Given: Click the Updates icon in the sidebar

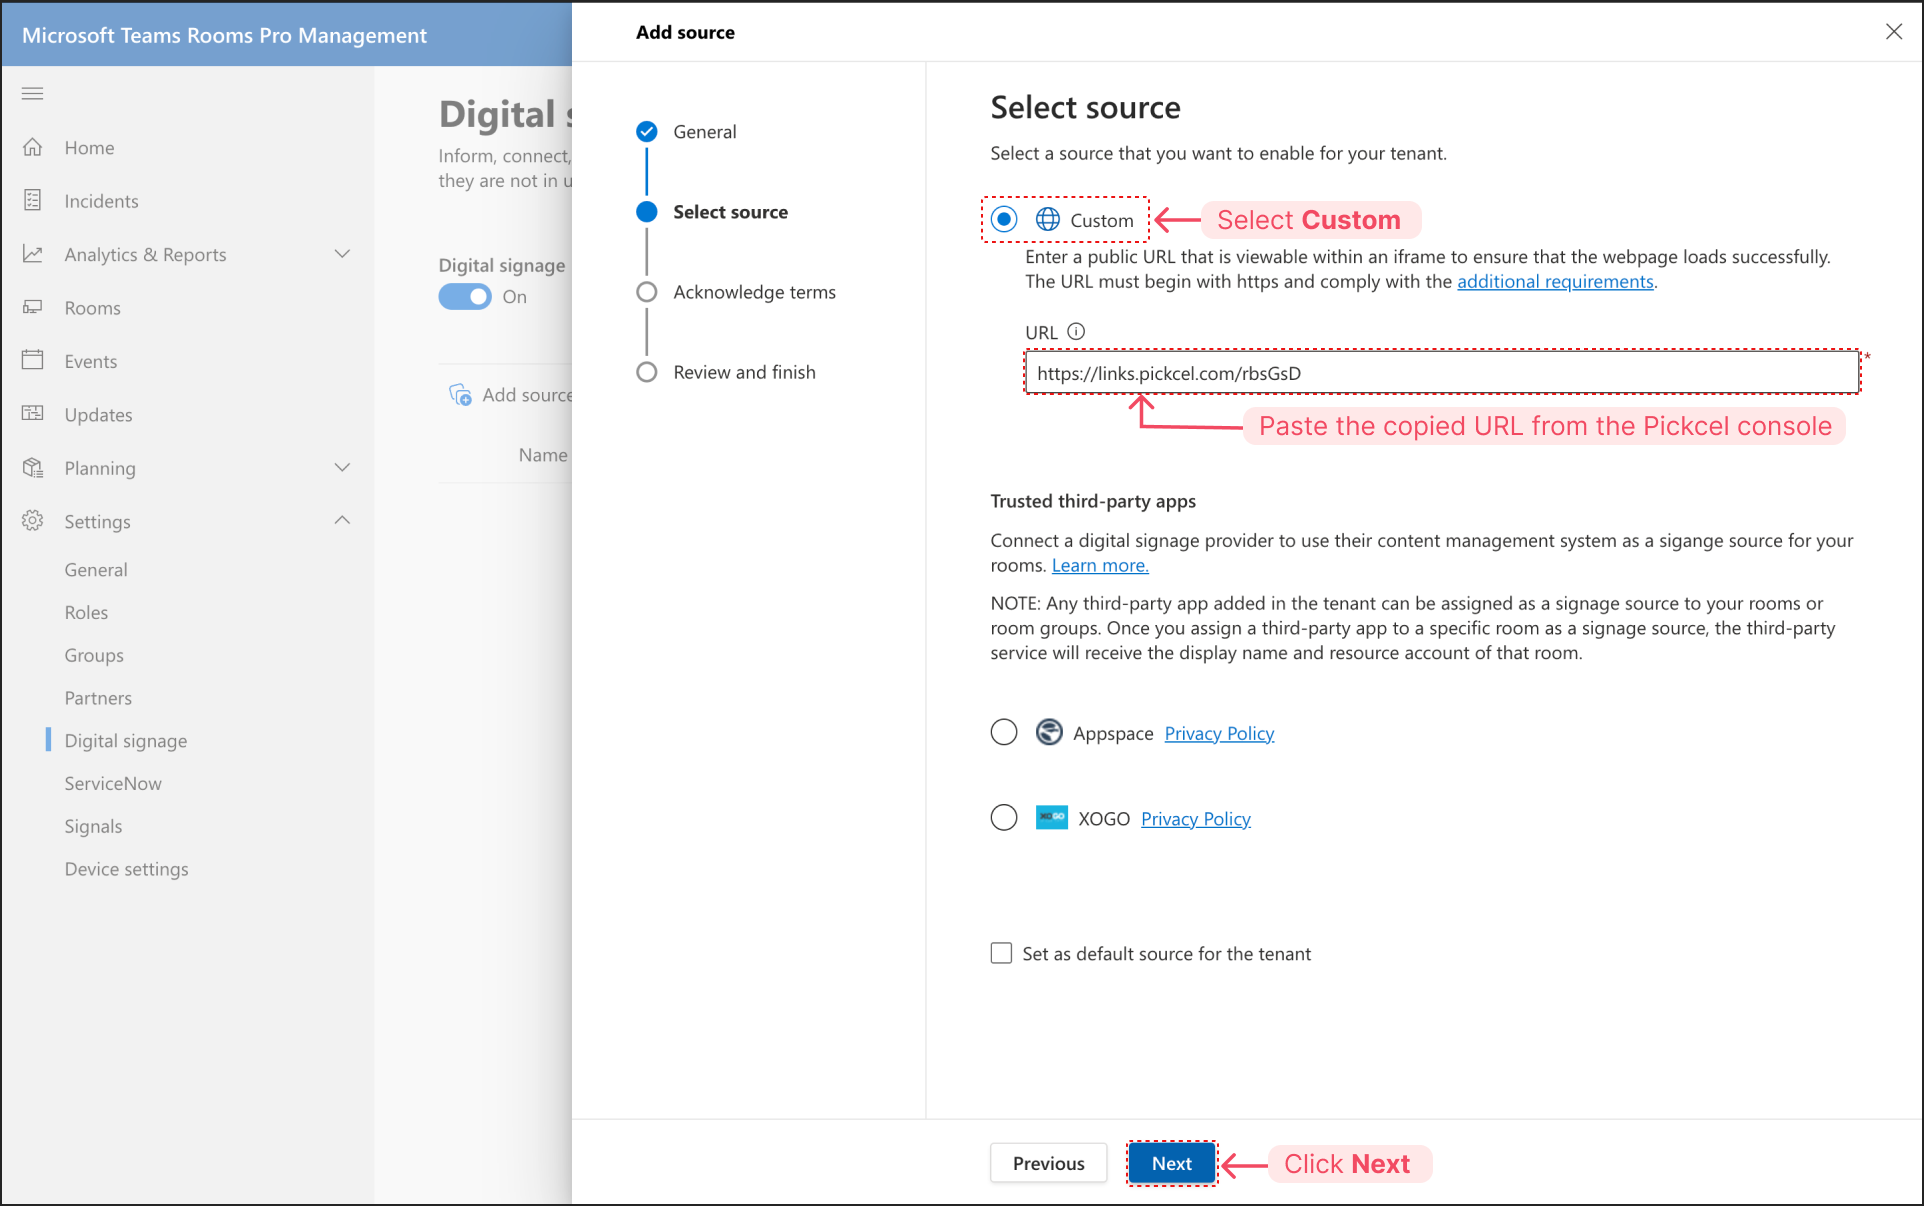Looking at the screenshot, I should [x=33, y=413].
